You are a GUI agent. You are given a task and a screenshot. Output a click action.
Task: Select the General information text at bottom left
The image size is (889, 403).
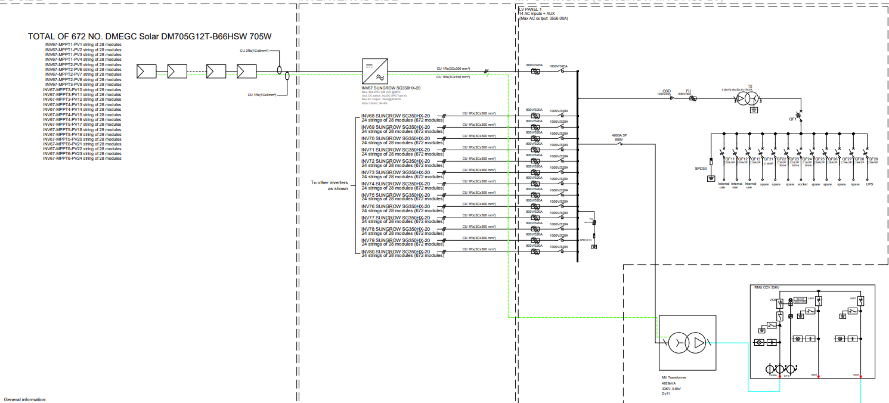coord(24,399)
